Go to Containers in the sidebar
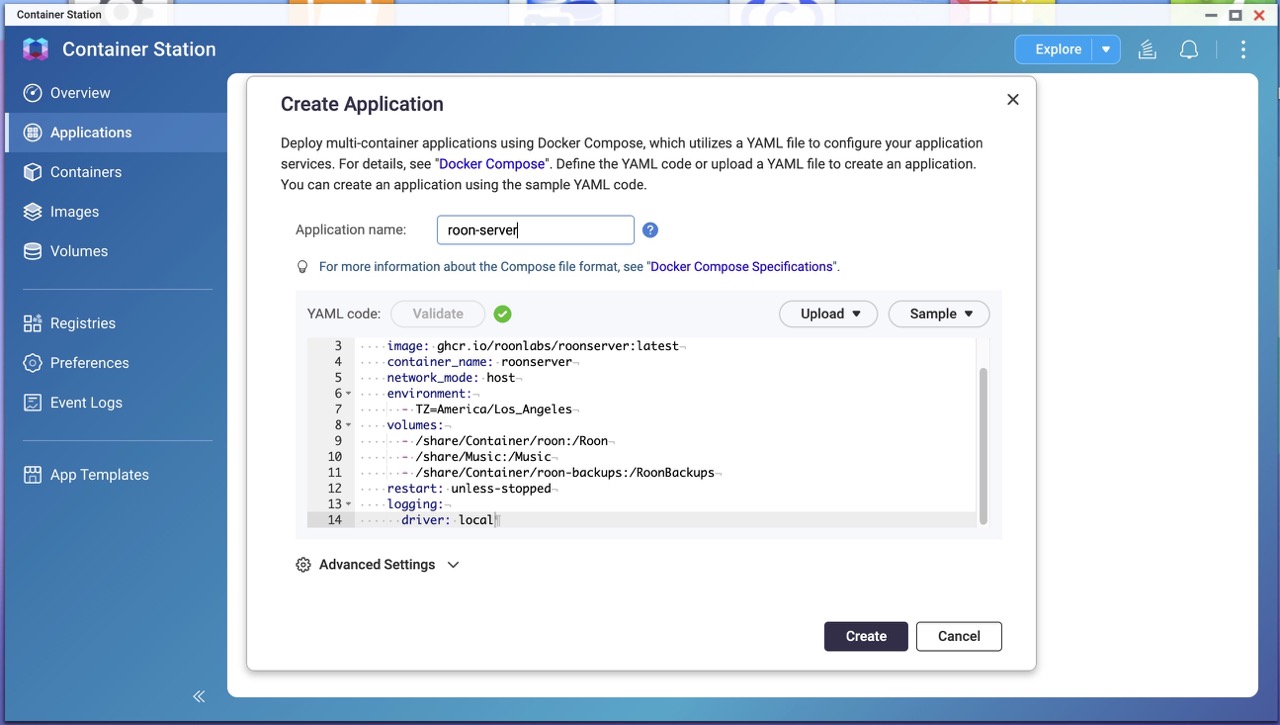 (x=86, y=172)
